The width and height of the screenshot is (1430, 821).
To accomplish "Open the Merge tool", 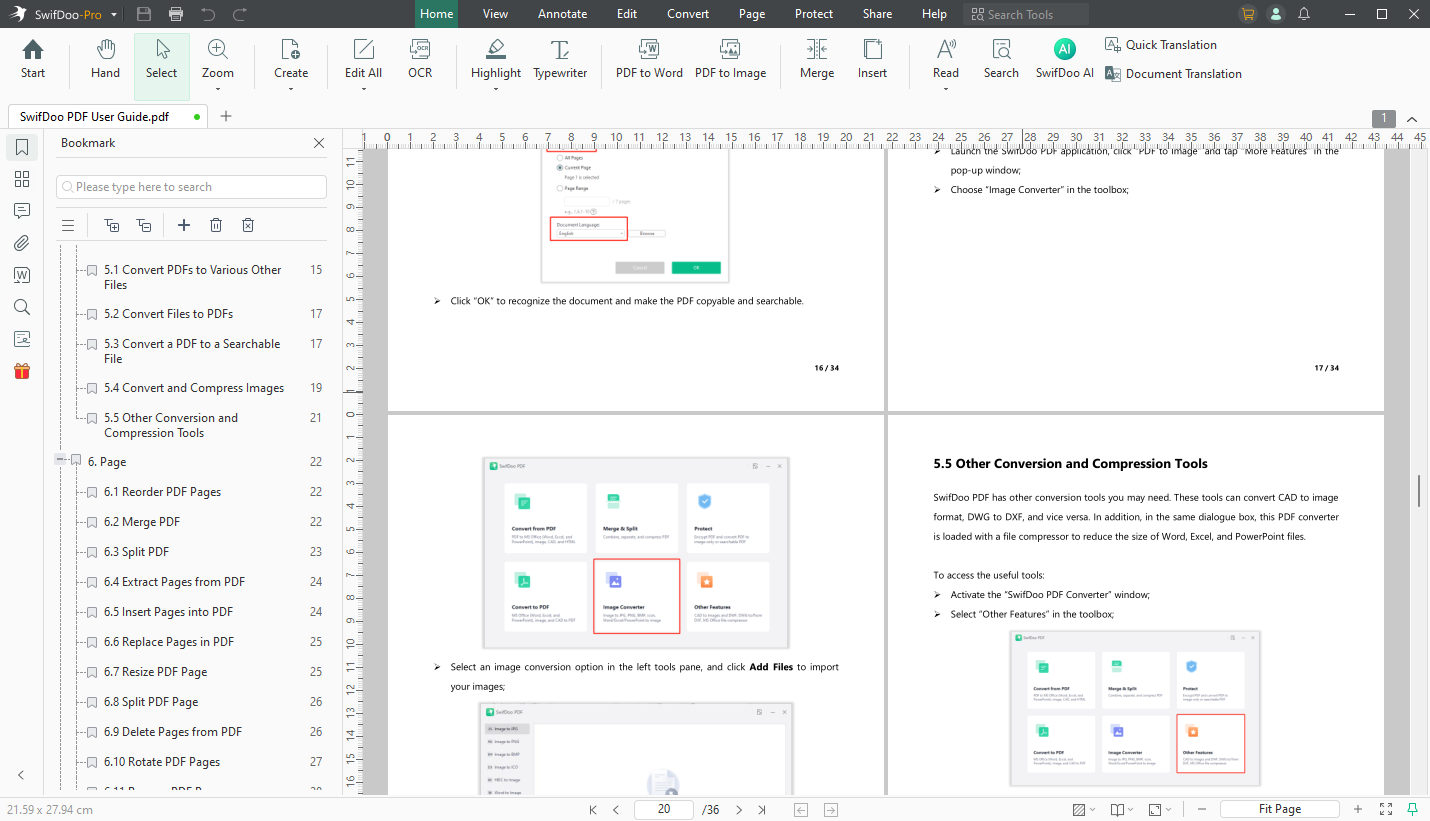I will click(x=817, y=60).
